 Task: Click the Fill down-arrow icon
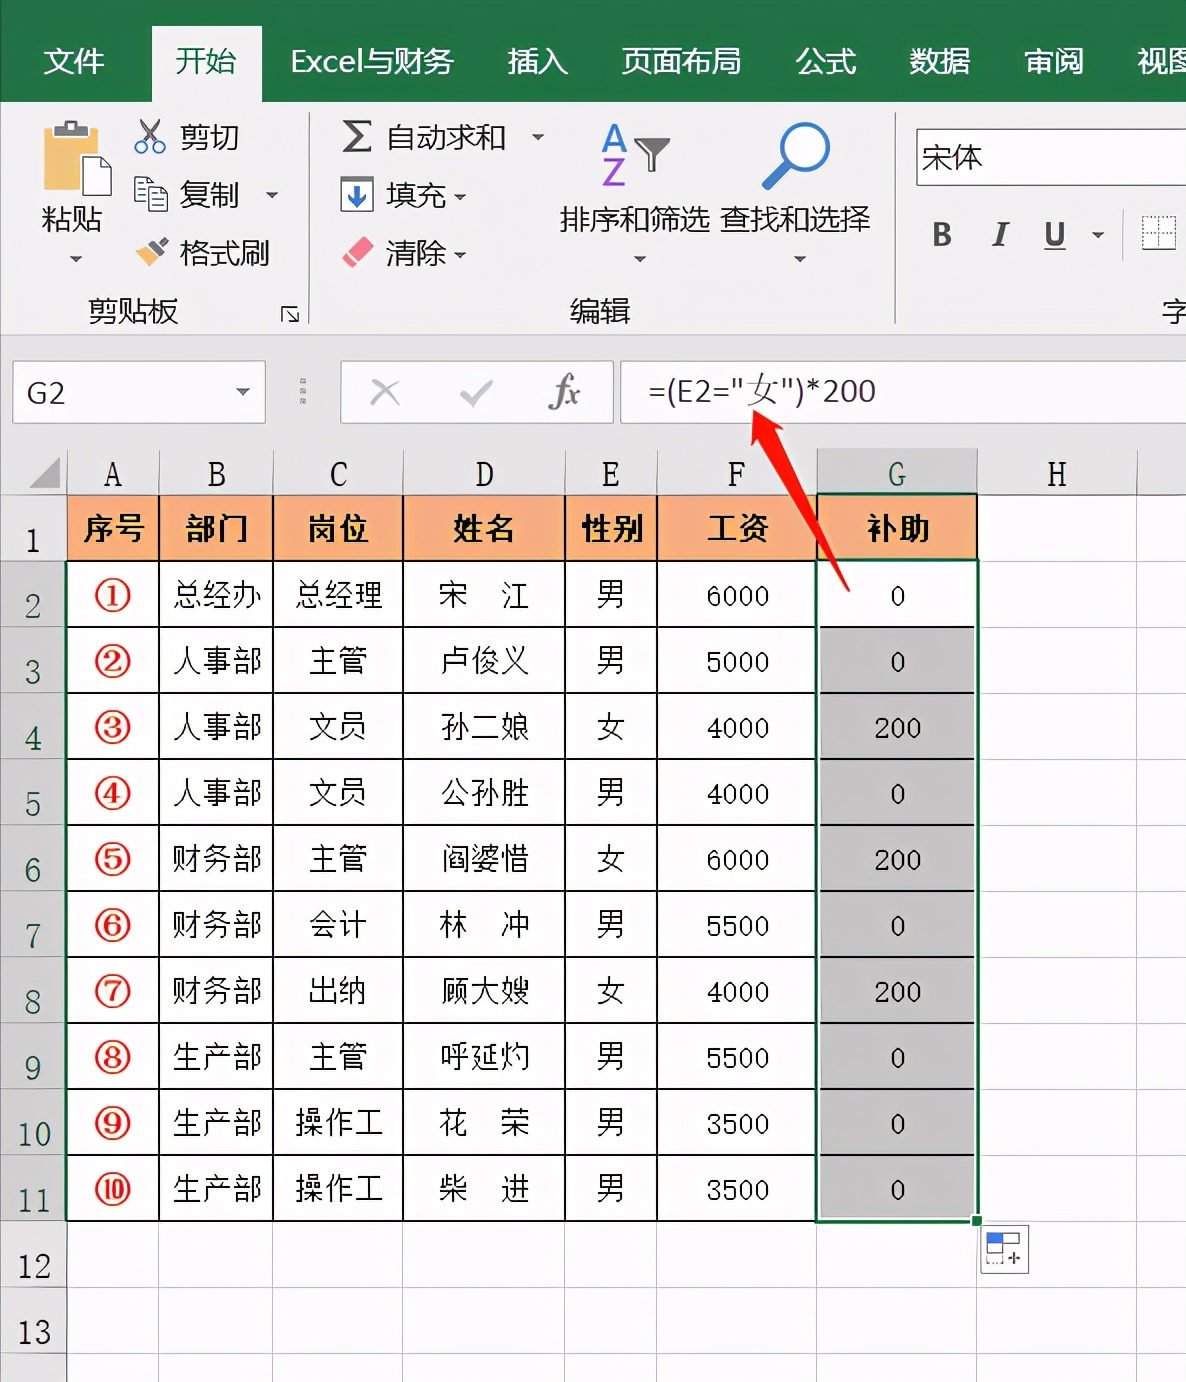[356, 194]
